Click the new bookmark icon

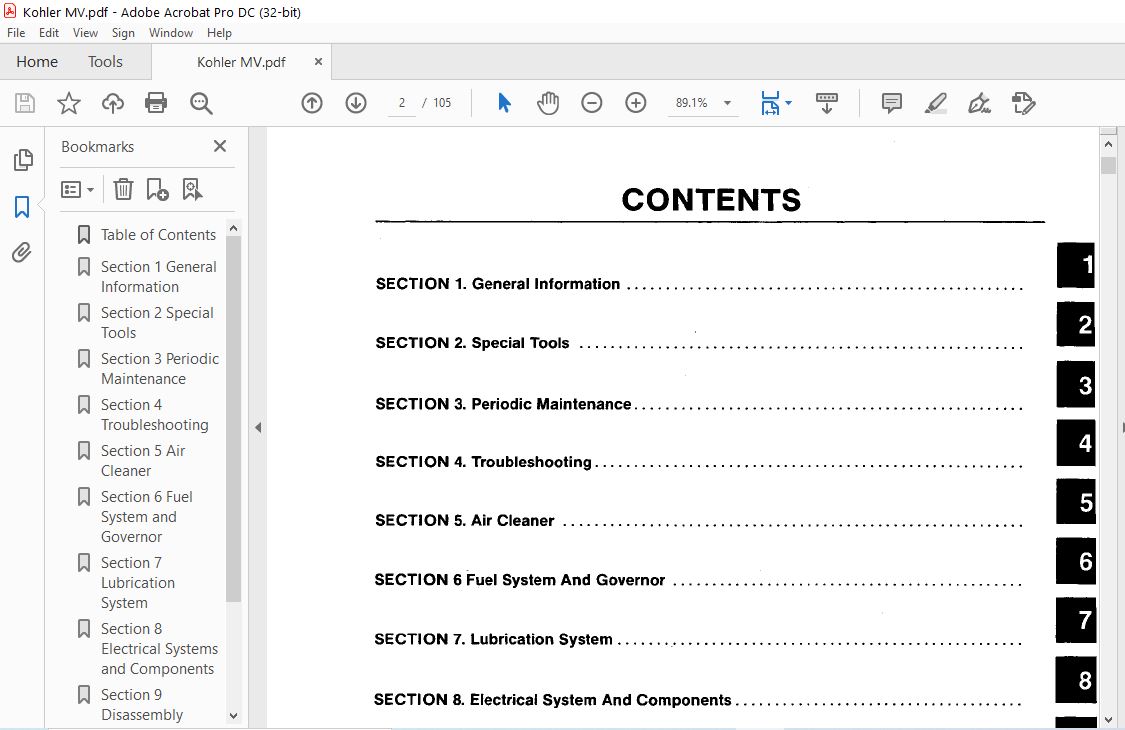pyautogui.click(x=157, y=189)
